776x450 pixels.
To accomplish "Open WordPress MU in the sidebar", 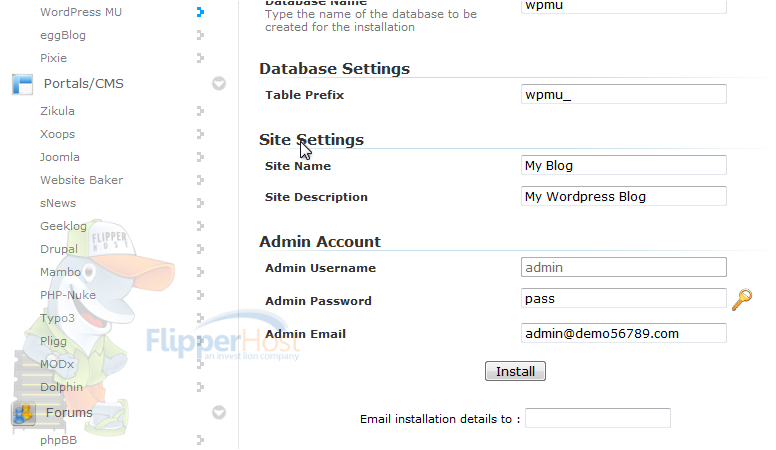I will coord(81,12).
